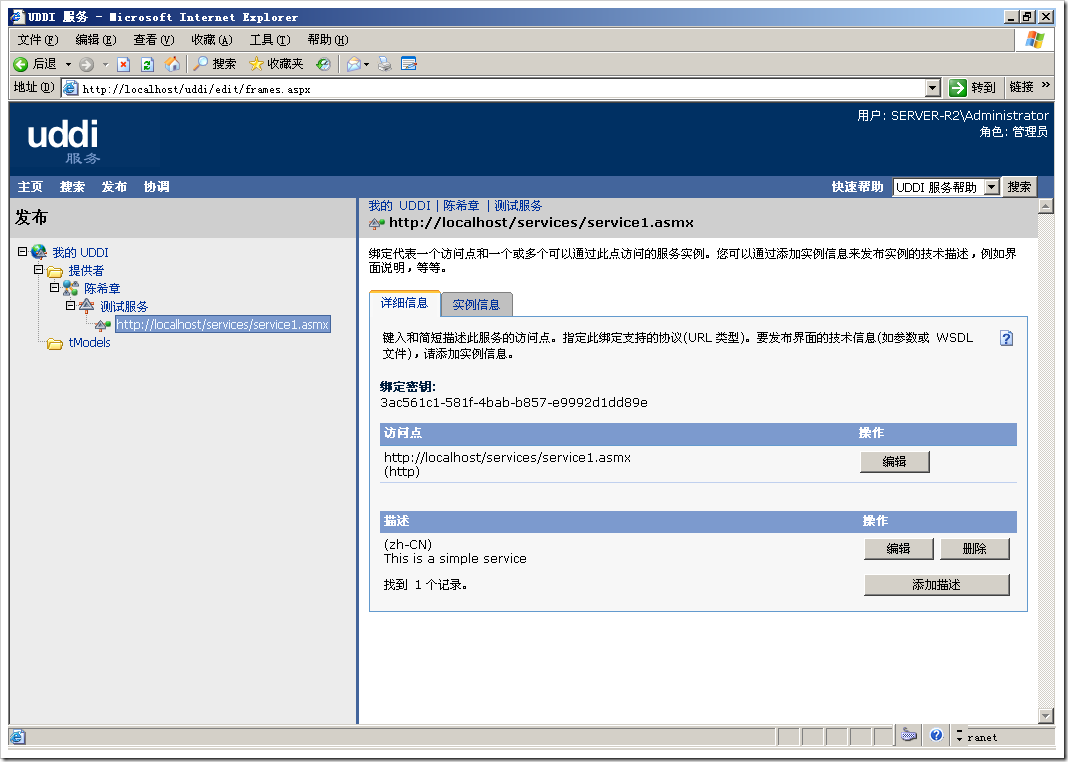Open the 发布 navigation link
Viewport: 1068px width, 762px height.
(114, 187)
